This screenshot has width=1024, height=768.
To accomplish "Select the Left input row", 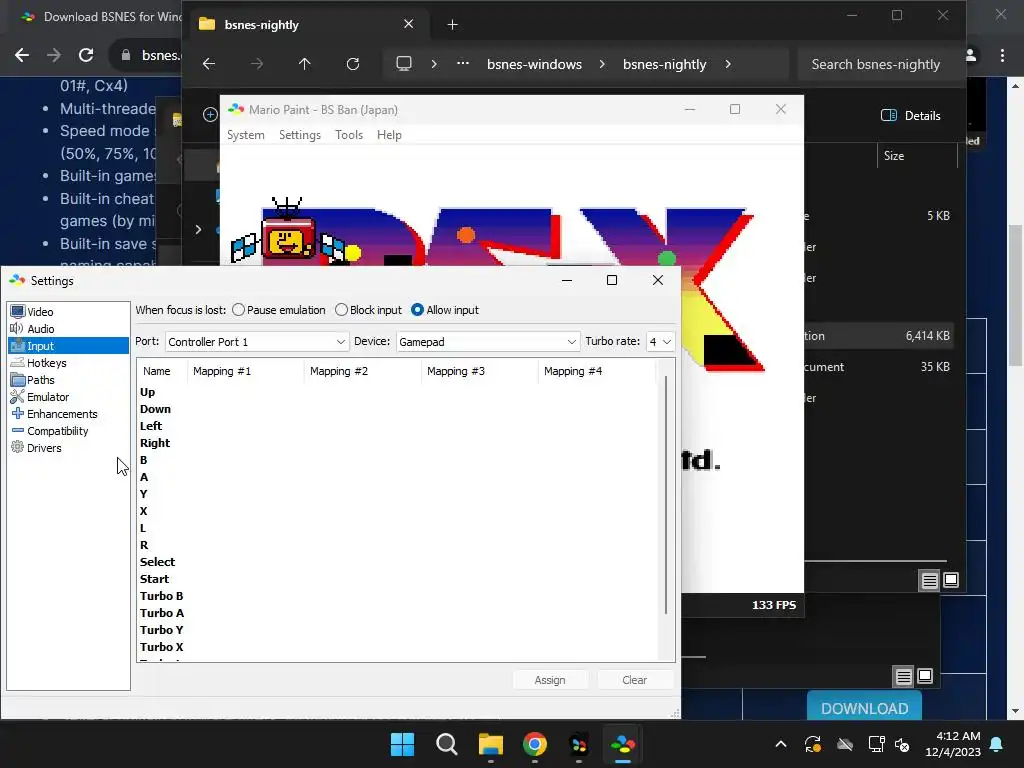I will tap(397, 426).
